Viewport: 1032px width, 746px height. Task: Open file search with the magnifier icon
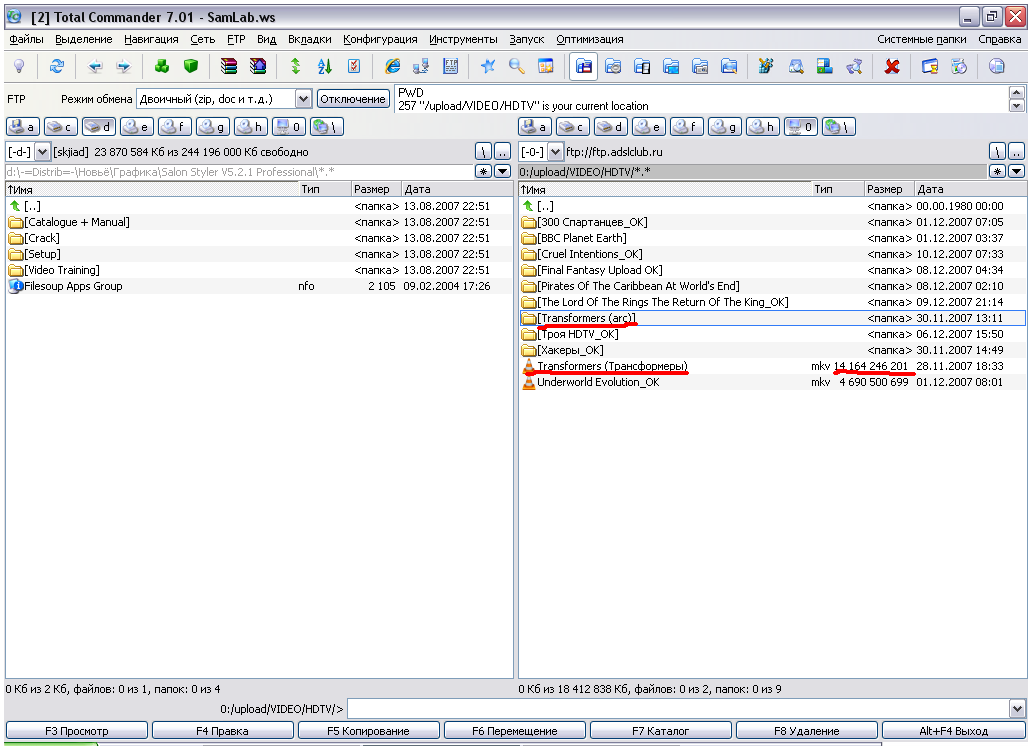pos(517,67)
